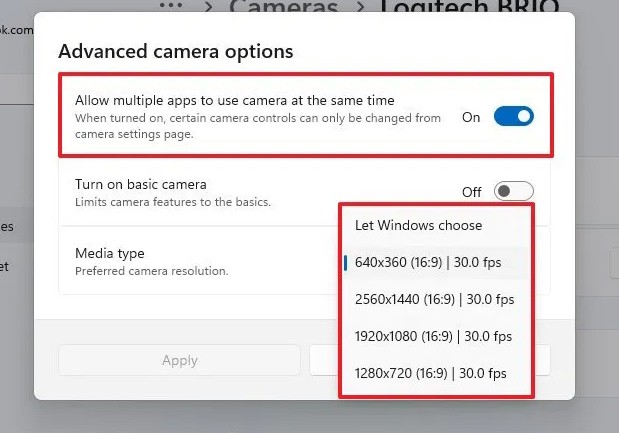619x433 pixels.
Task: Click the Off label beside the basic camera switch
Action: point(471,192)
